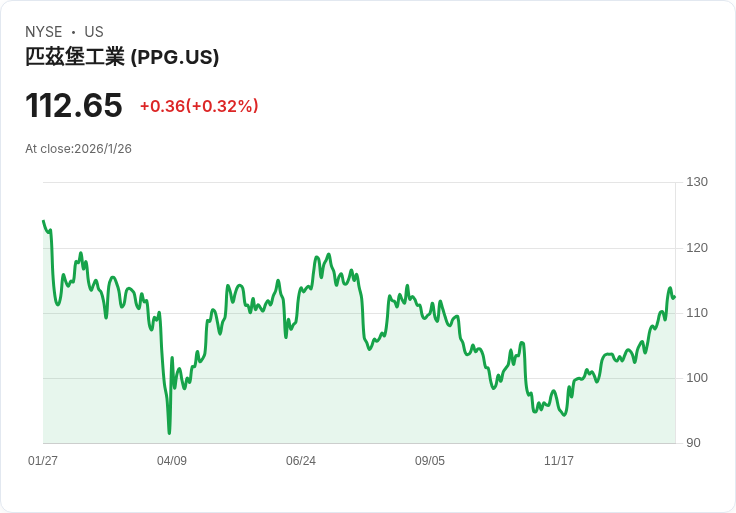Click the 90 y-axis label
736x513 pixels.
tap(693, 443)
